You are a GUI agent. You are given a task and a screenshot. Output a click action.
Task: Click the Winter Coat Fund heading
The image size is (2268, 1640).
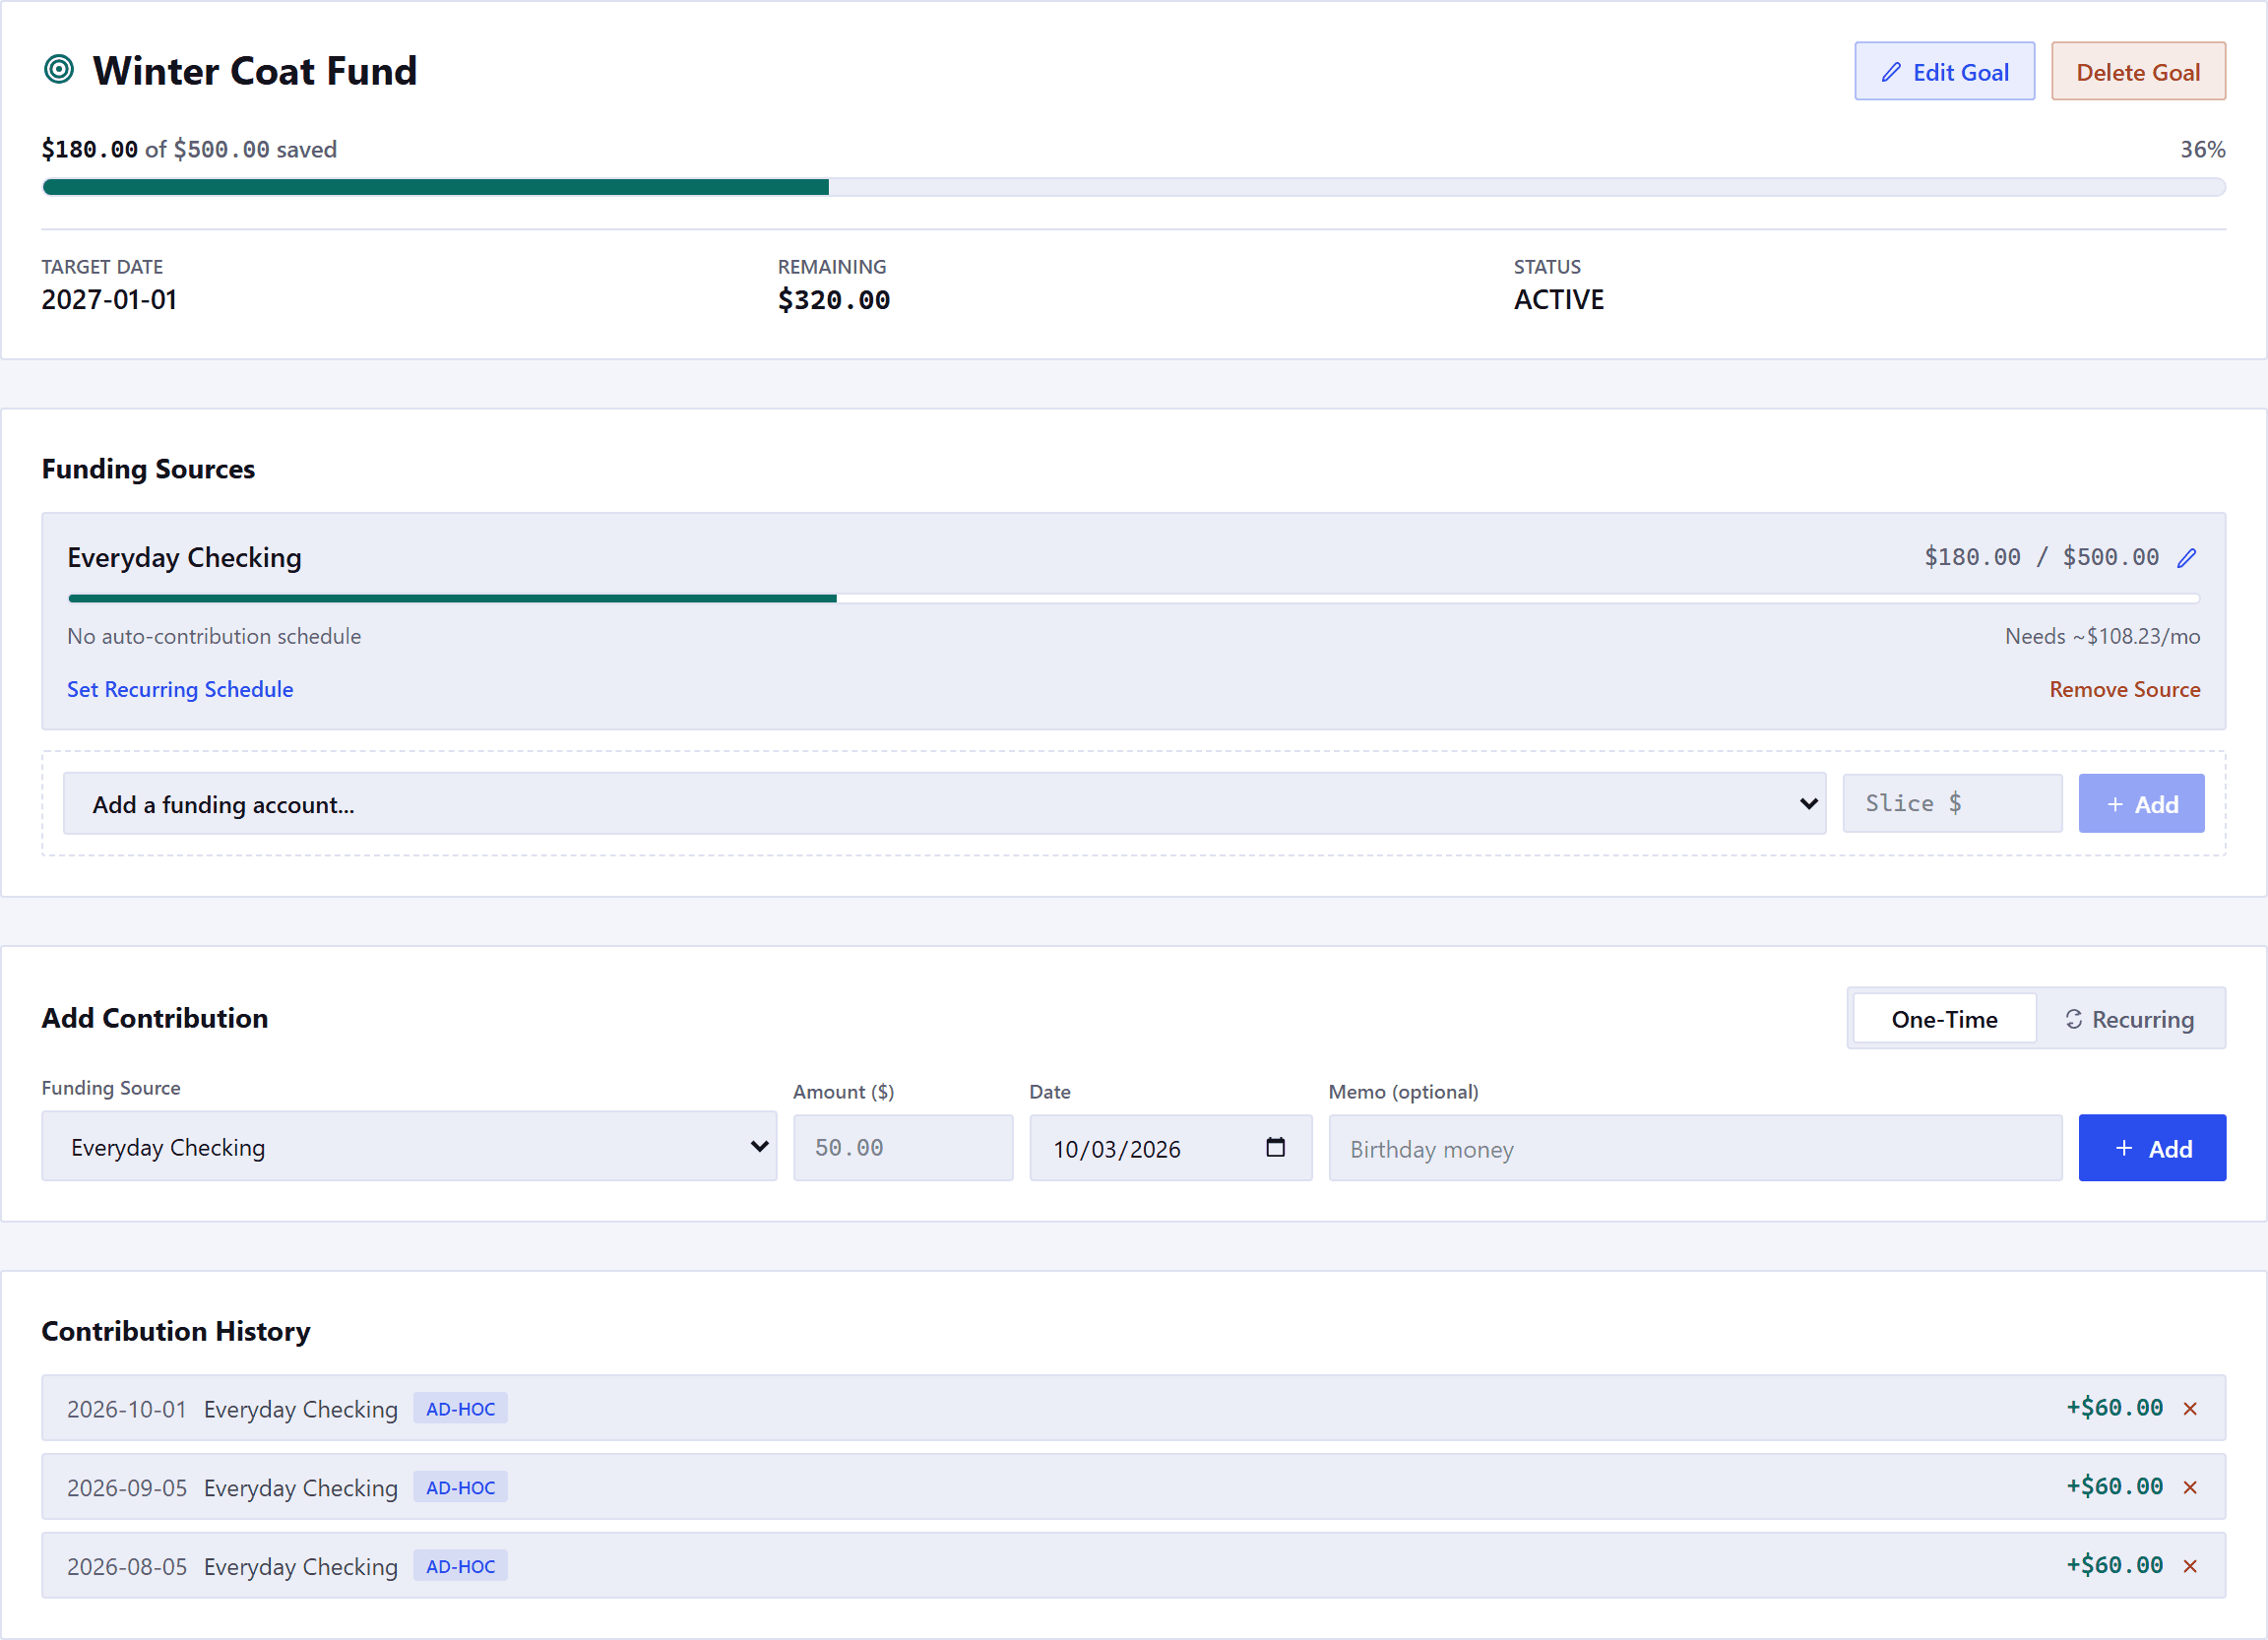click(255, 71)
